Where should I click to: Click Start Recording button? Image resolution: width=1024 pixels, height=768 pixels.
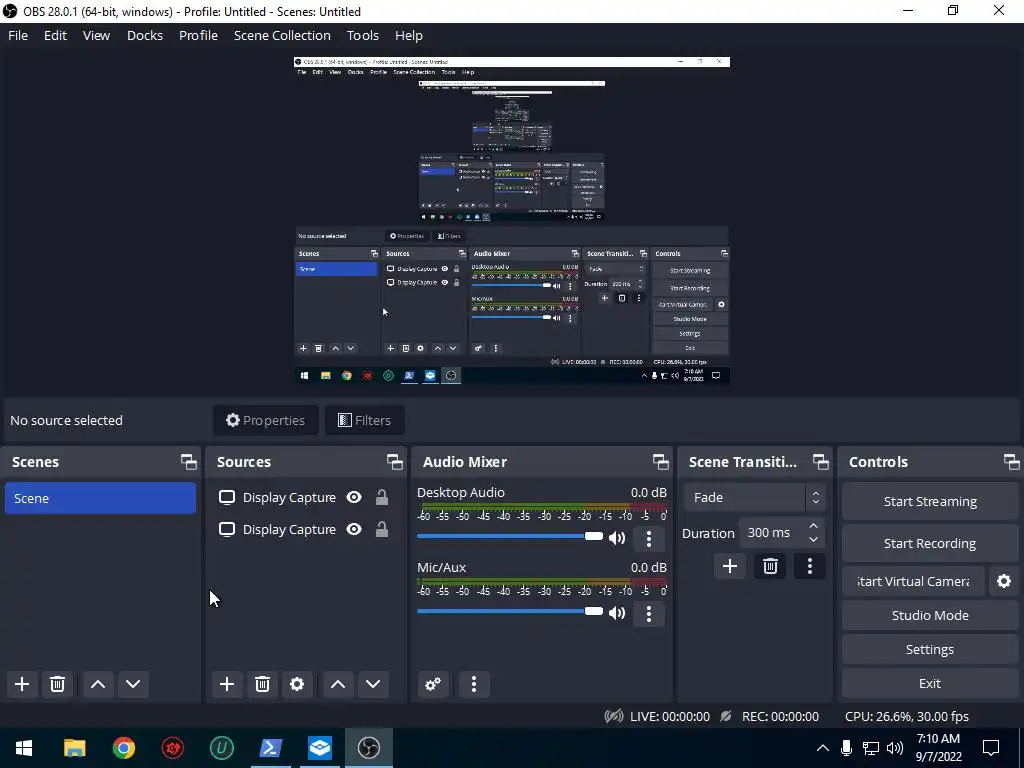pos(930,543)
